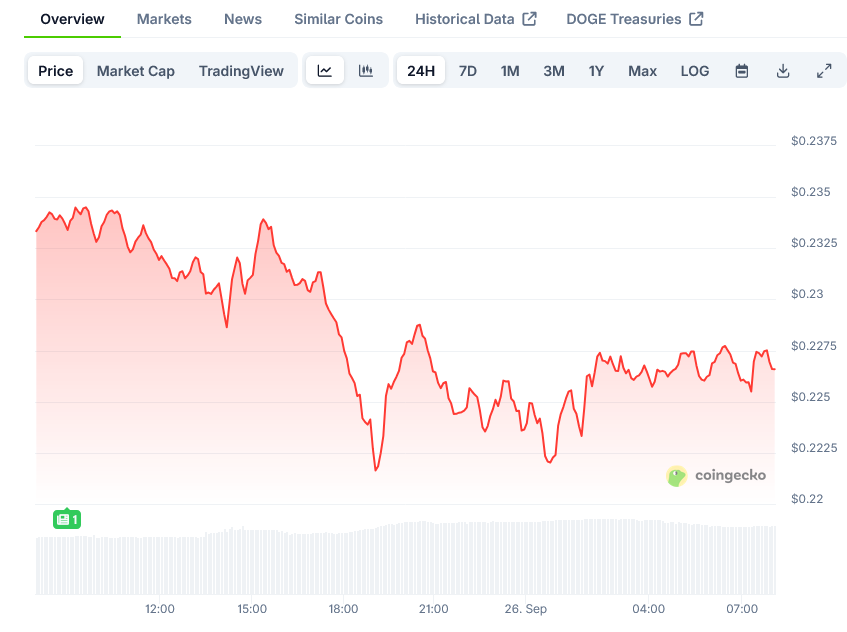
Task: Select the 1Y time range
Action: (596, 71)
